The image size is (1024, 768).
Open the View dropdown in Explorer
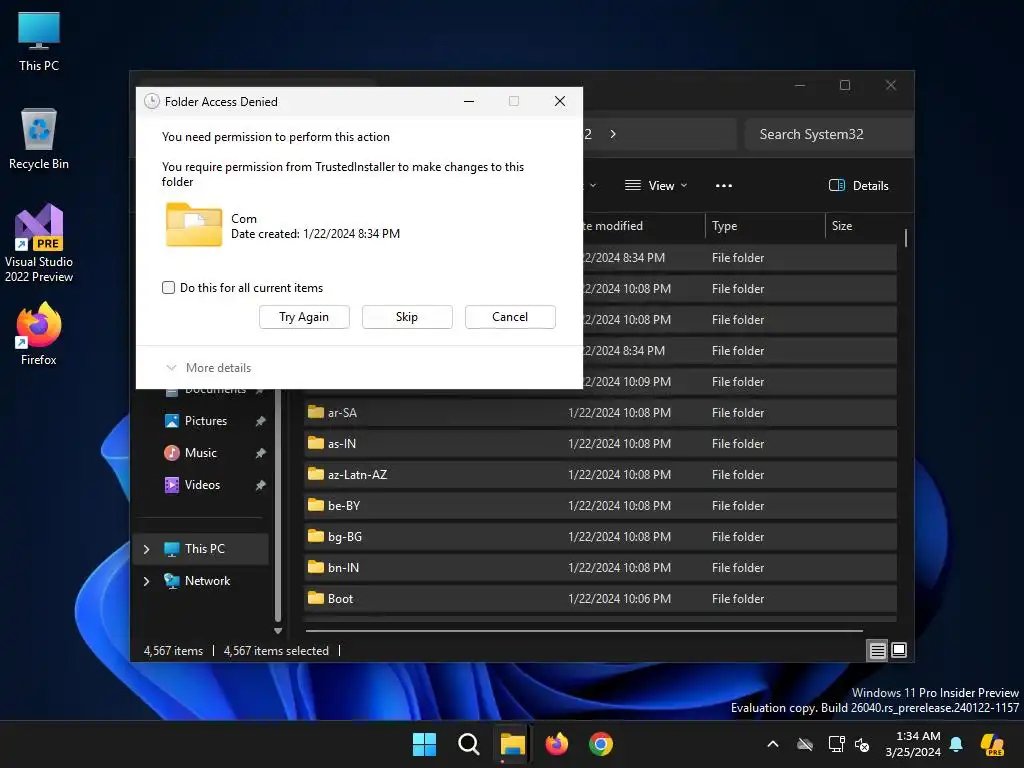click(x=656, y=185)
